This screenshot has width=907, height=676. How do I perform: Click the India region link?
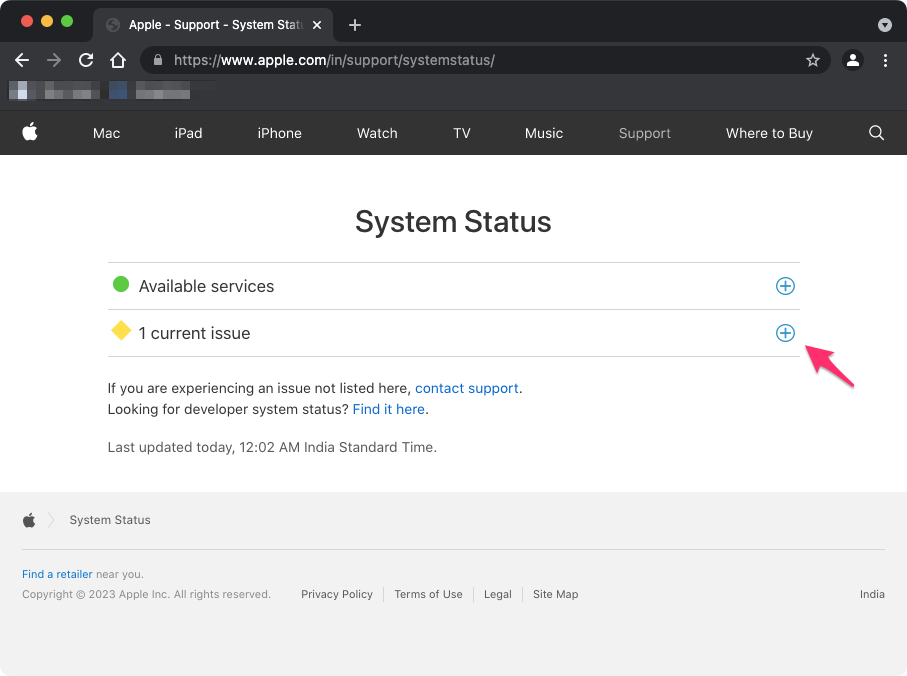pyautogui.click(x=872, y=594)
